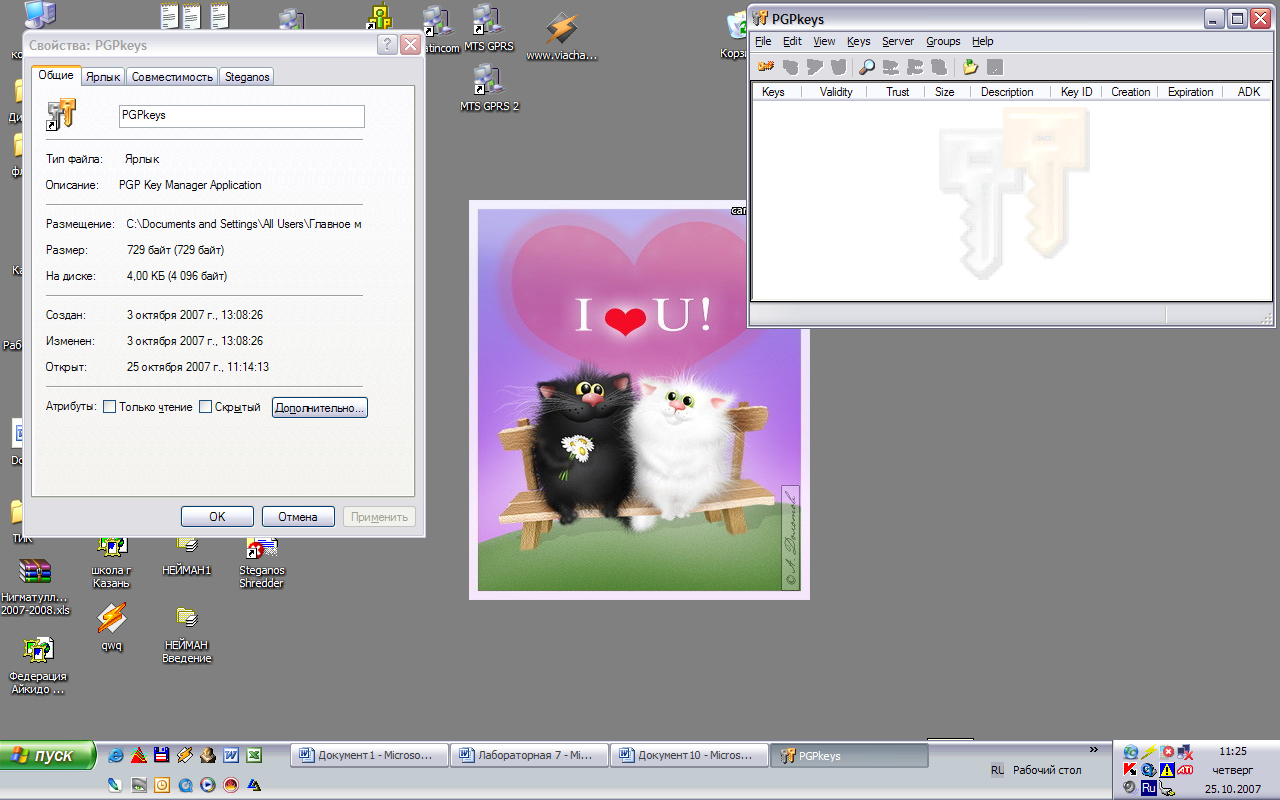
Task: Open the Help menu in PGPkeys
Action: tap(983, 41)
